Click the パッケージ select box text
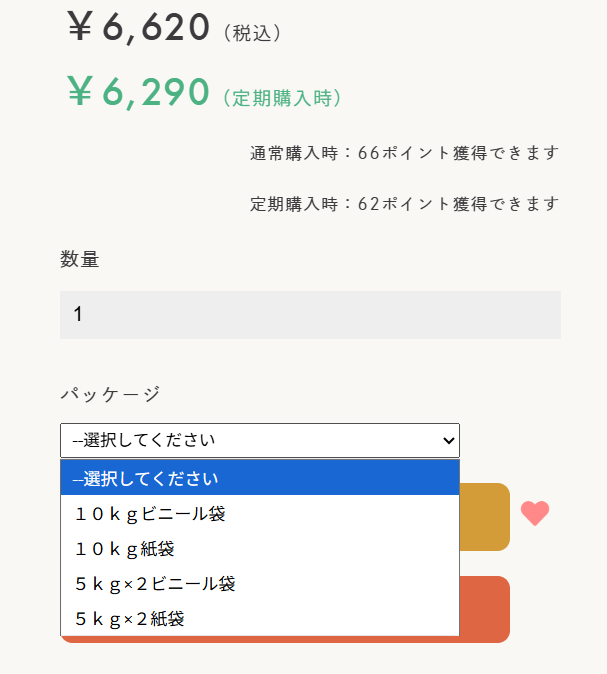 [150, 440]
